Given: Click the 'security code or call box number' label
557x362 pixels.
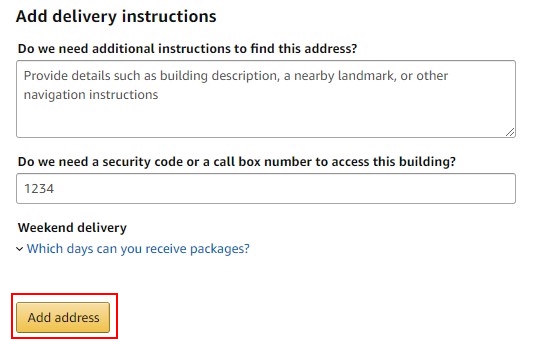Looking at the screenshot, I should [237, 162].
